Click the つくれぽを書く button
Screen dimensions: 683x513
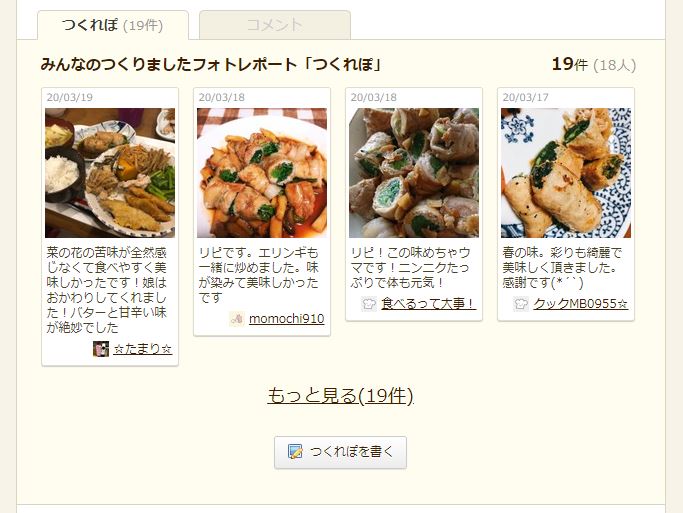pyautogui.click(x=340, y=452)
